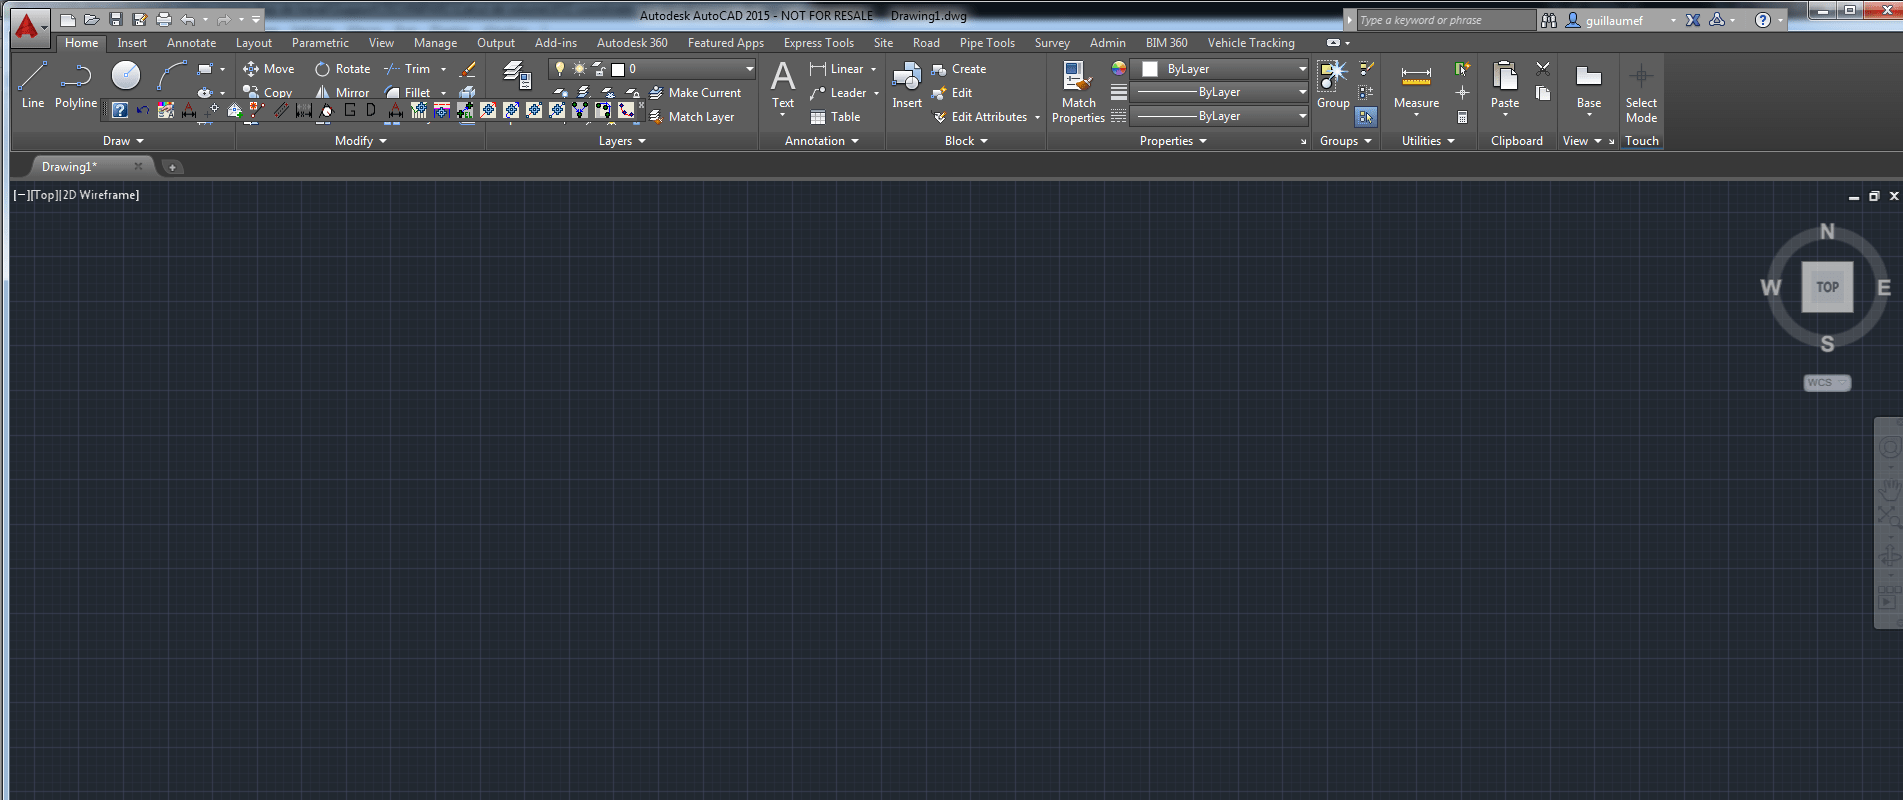The height and width of the screenshot is (800, 1903).
Task: Select the Arc tool
Action: click(x=172, y=75)
